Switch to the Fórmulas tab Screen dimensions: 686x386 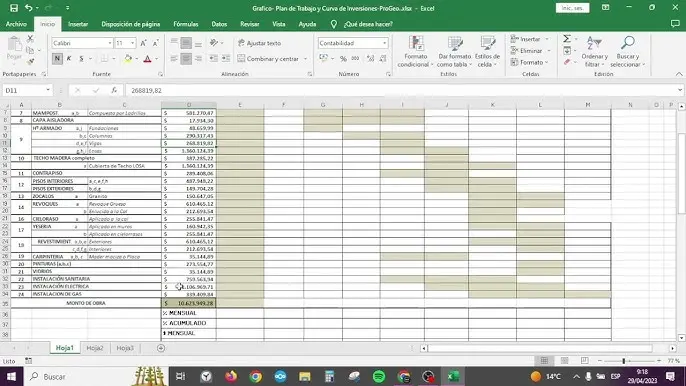pyautogui.click(x=186, y=24)
